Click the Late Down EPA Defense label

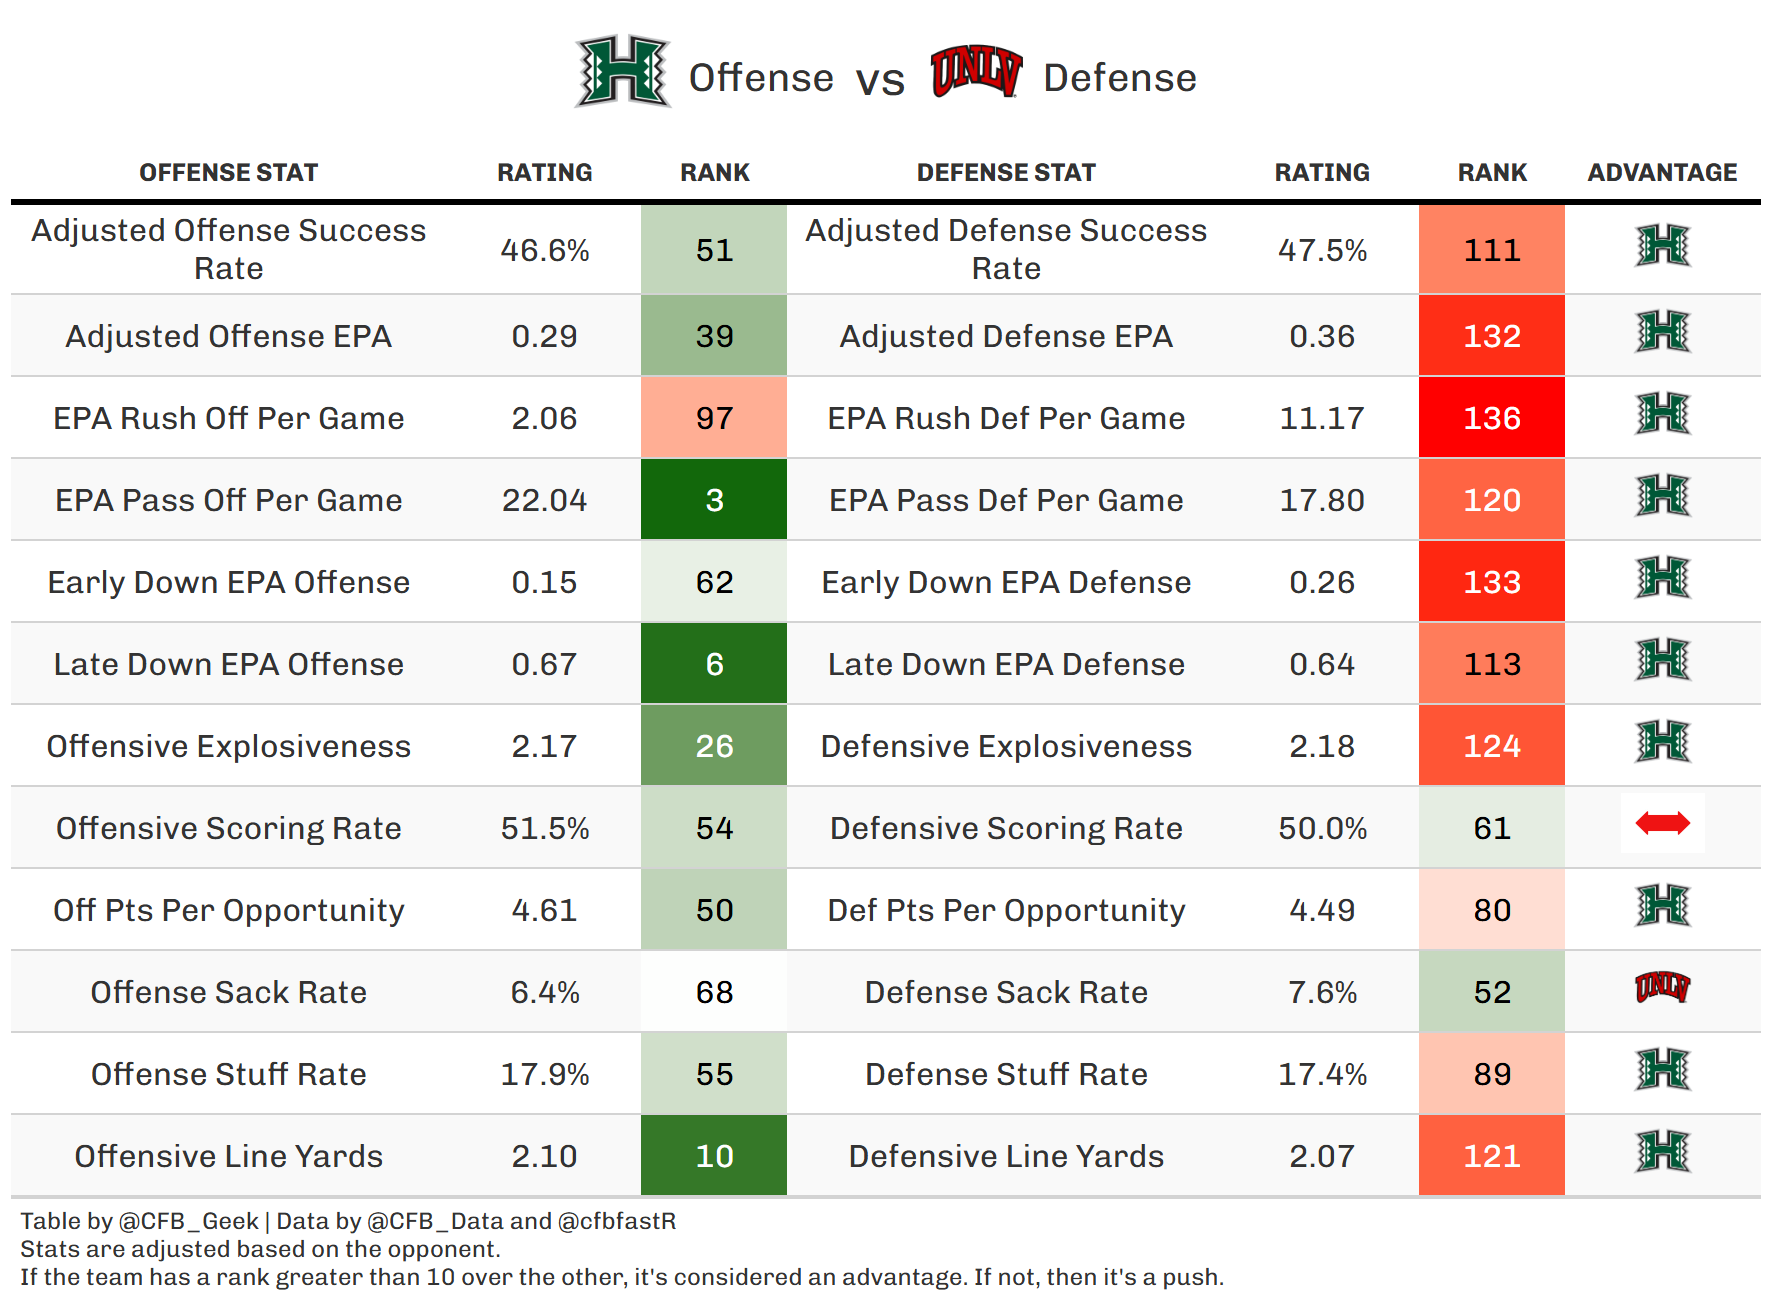click(1006, 664)
